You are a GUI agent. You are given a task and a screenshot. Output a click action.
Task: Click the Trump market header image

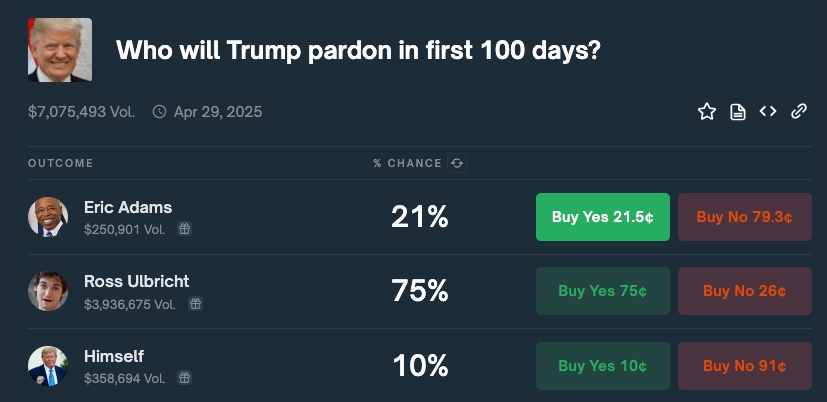[60, 50]
